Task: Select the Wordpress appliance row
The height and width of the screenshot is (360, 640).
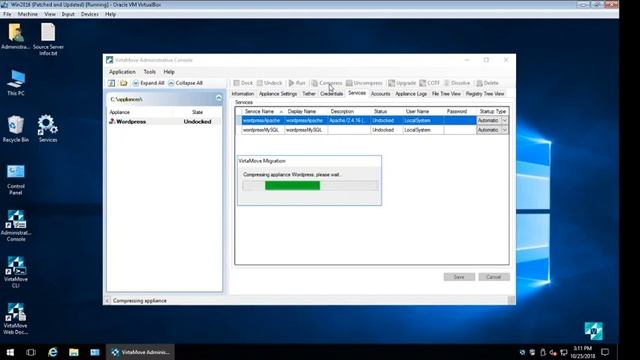Action: [163, 122]
